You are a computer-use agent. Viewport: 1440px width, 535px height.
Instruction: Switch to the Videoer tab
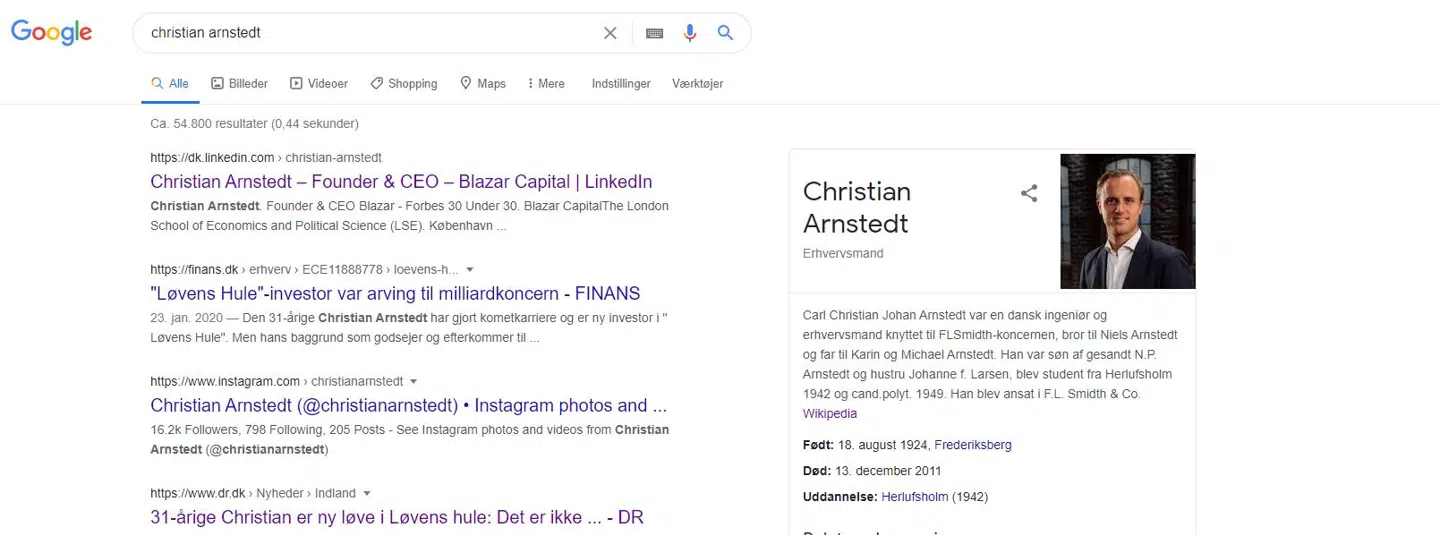click(x=319, y=84)
